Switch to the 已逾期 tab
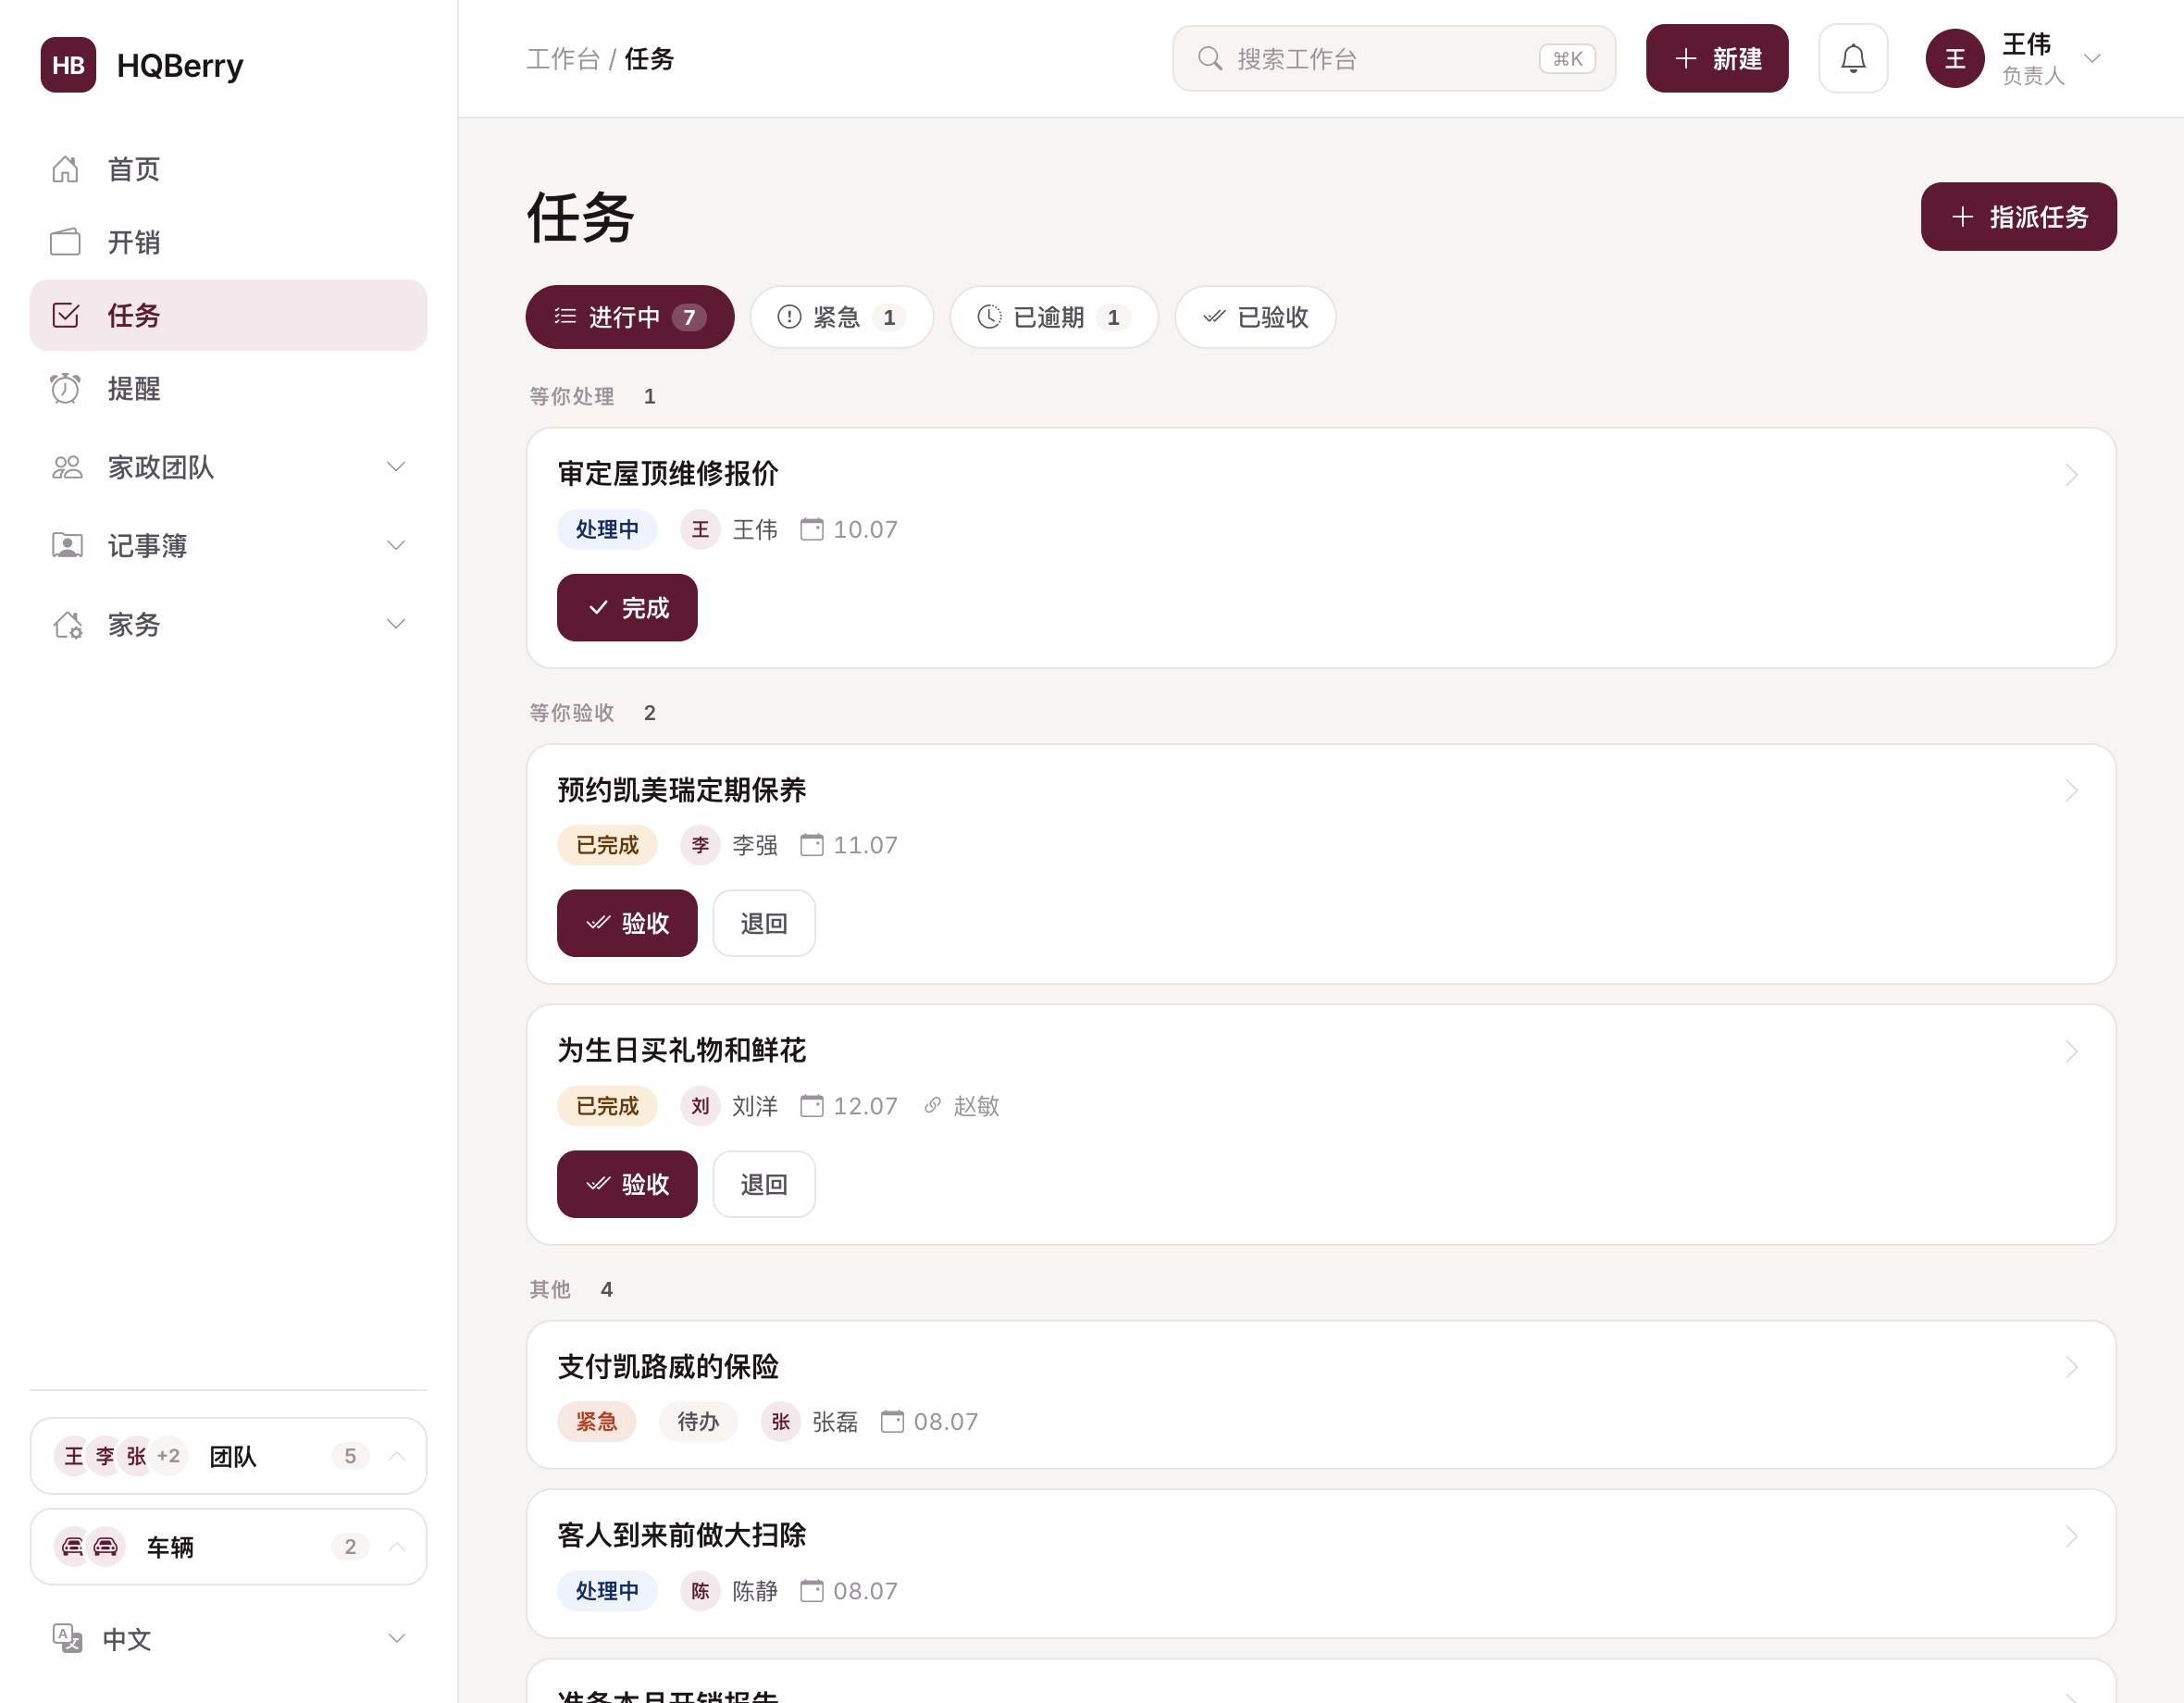 pyautogui.click(x=1054, y=317)
